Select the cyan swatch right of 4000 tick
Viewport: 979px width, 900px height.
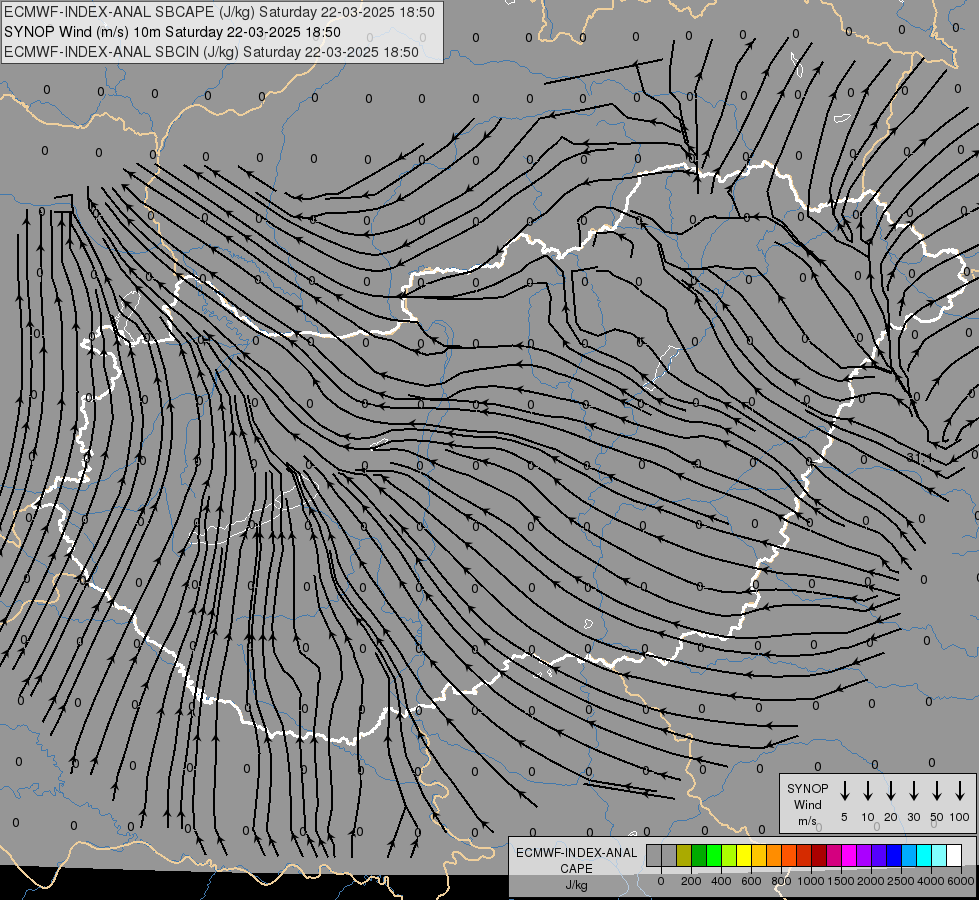click(923, 855)
